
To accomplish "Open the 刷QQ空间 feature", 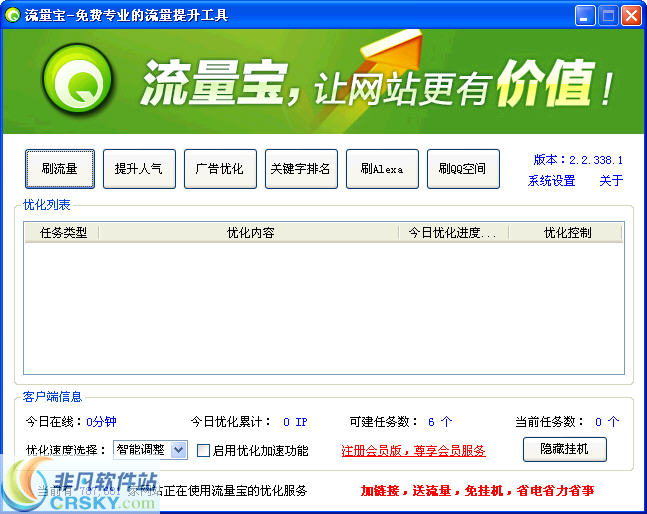I will 463,169.
